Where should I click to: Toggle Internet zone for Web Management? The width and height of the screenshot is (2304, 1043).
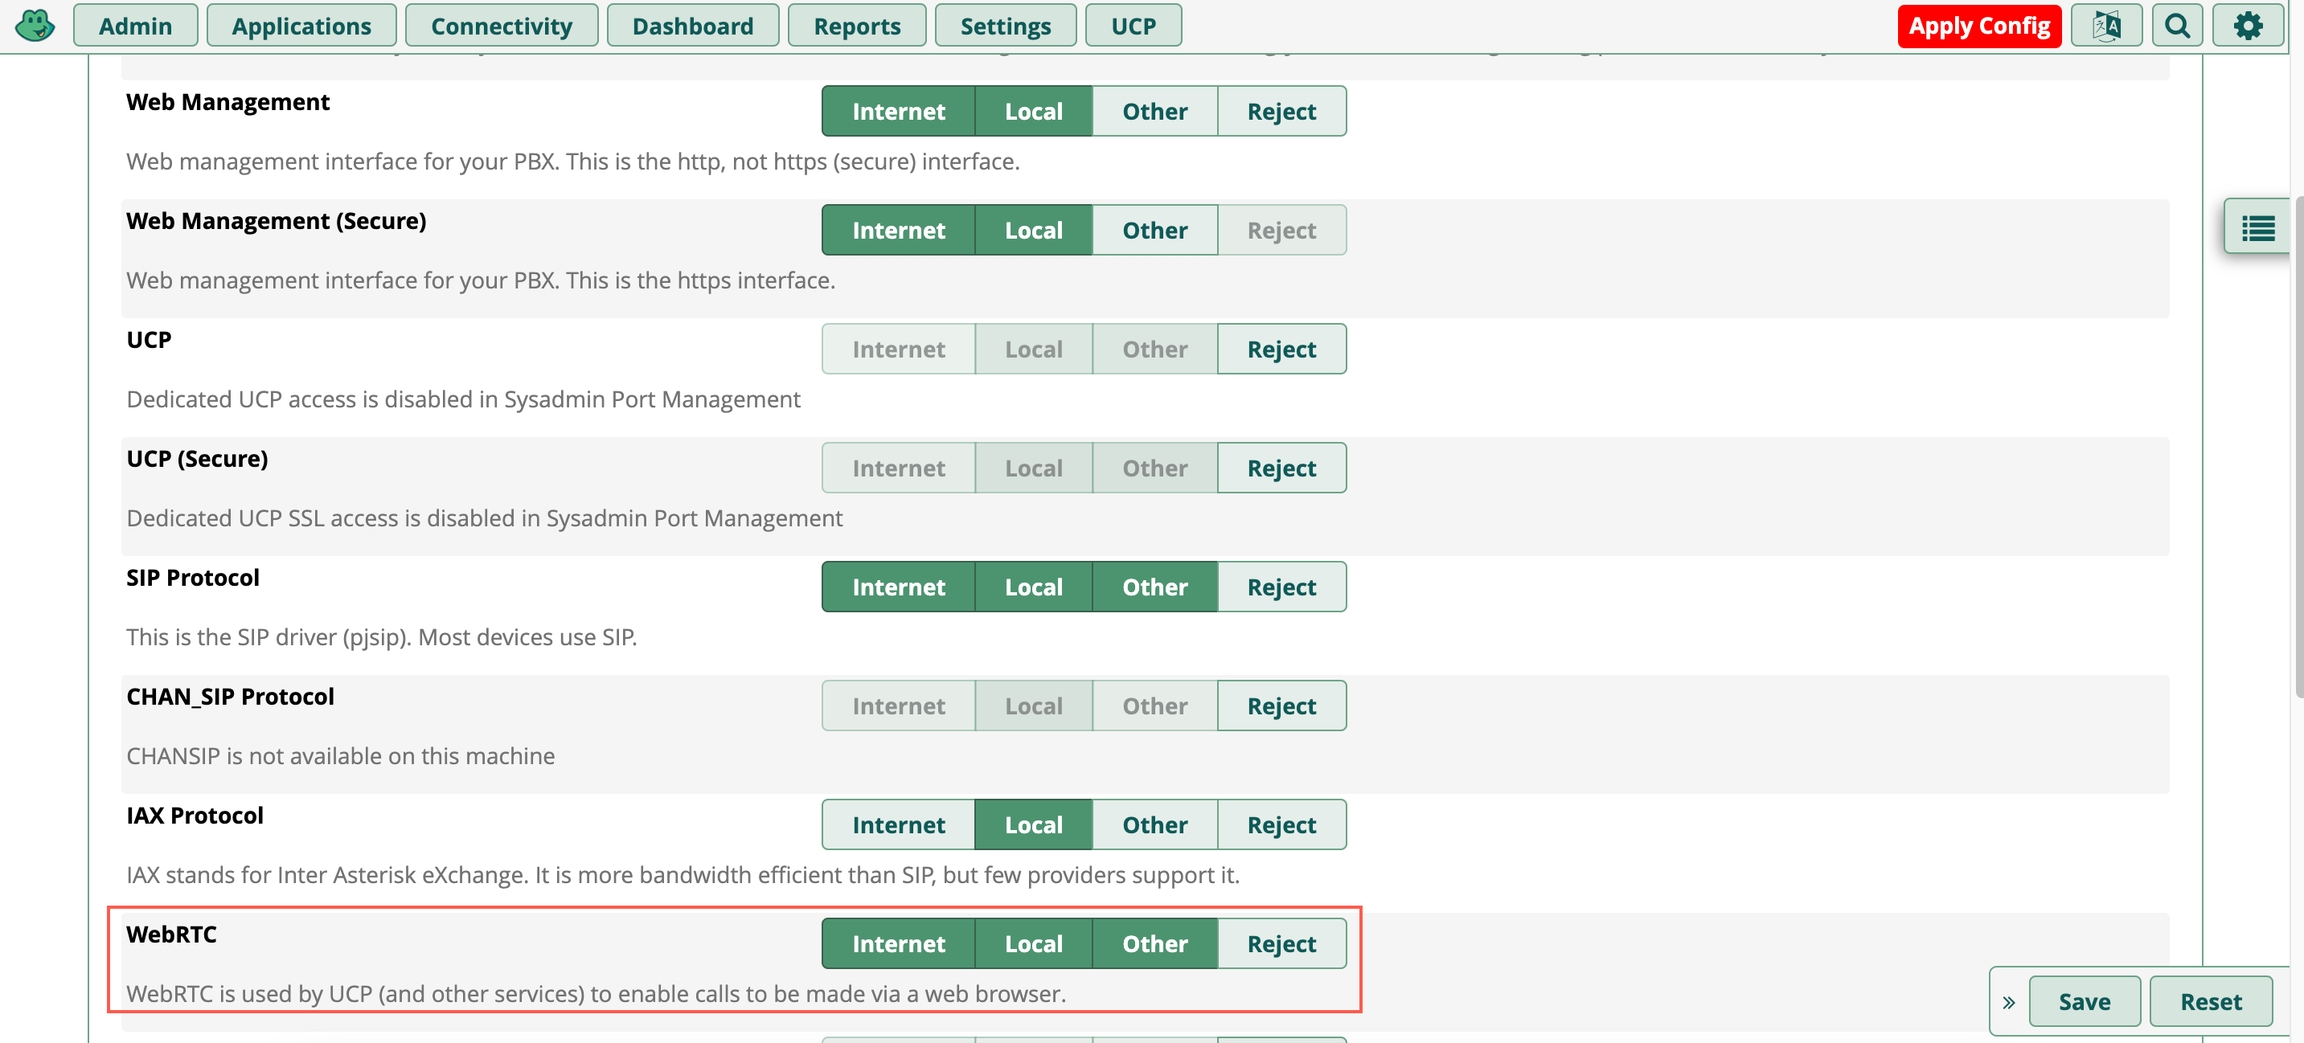898,111
